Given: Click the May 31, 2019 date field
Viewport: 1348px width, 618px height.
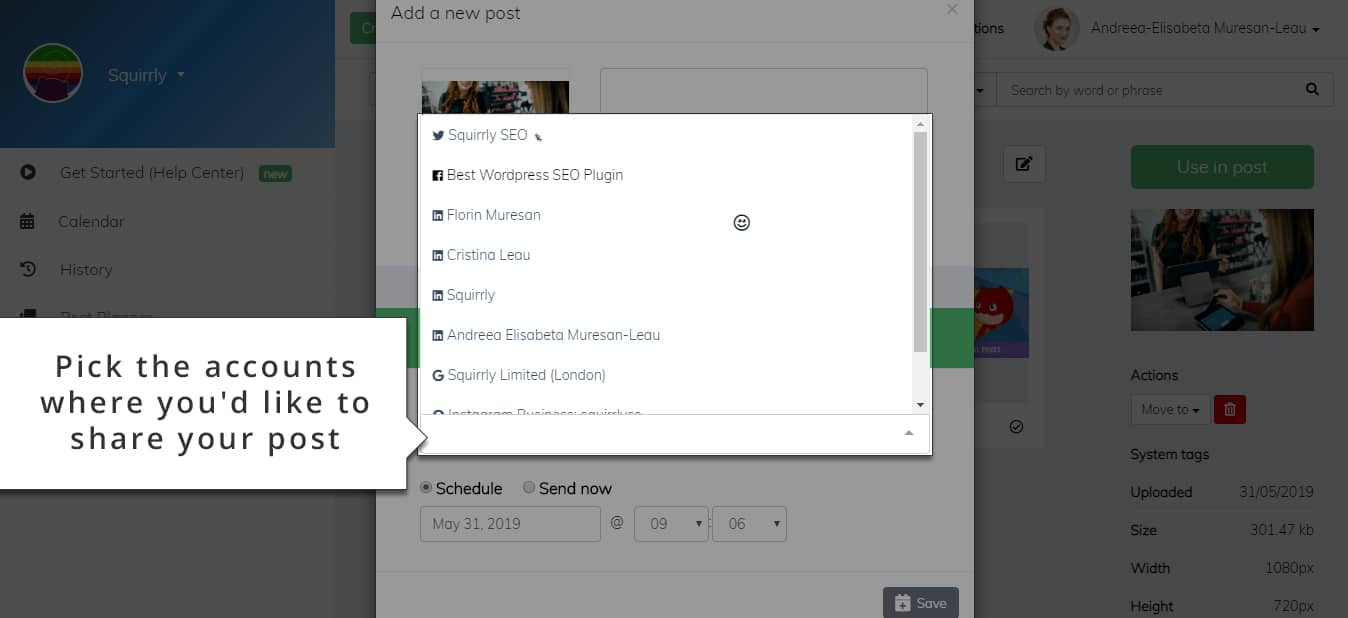Looking at the screenshot, I should [510, 524].
